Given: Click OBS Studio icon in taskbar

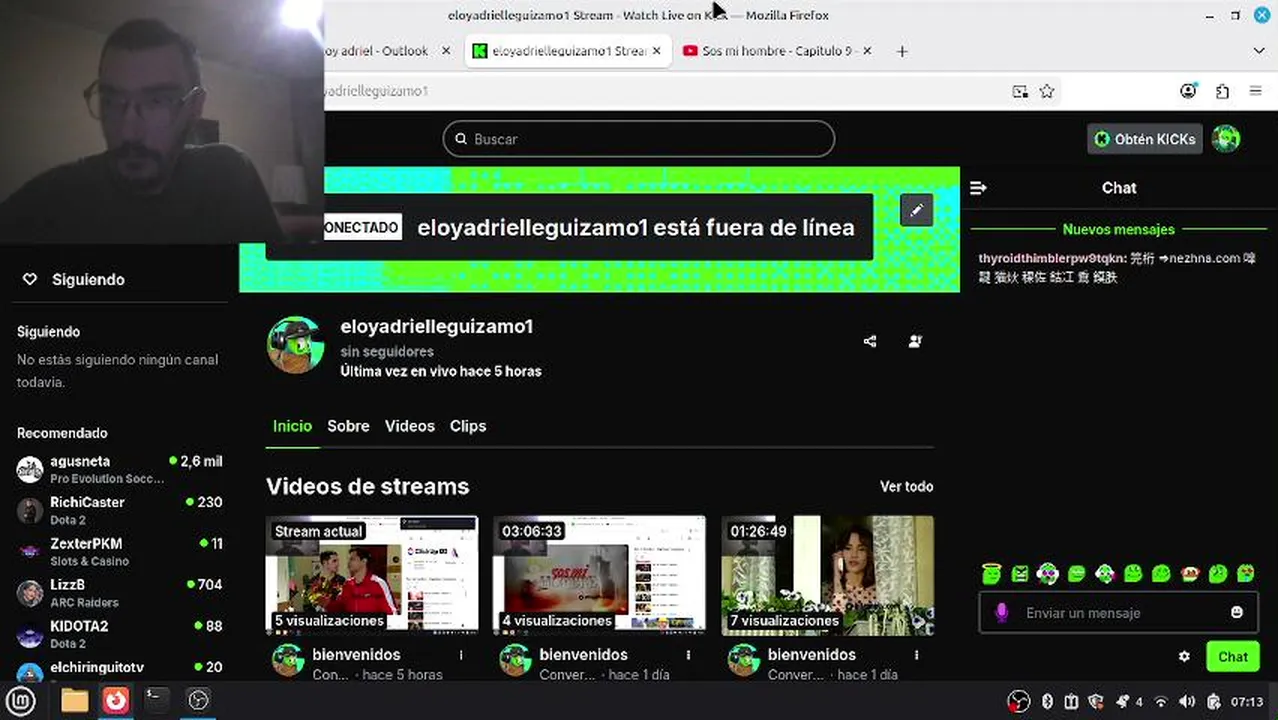Looking at the screenshot, I should point(199,700).
